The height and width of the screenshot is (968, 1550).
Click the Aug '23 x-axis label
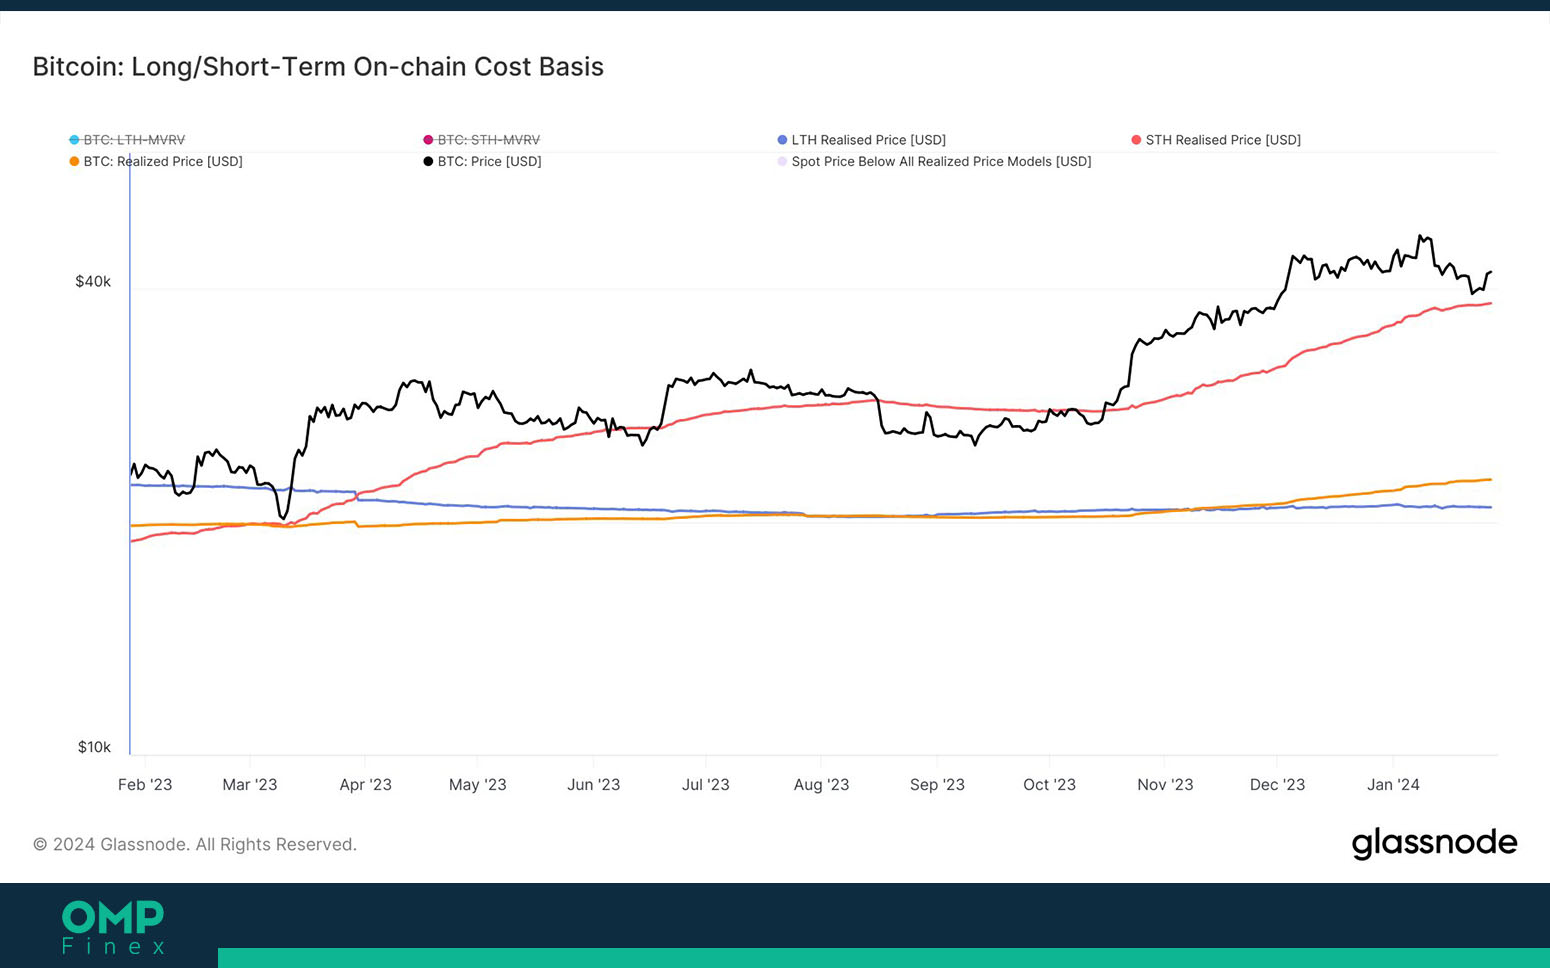pyautogui.click(x=821, y=785)
